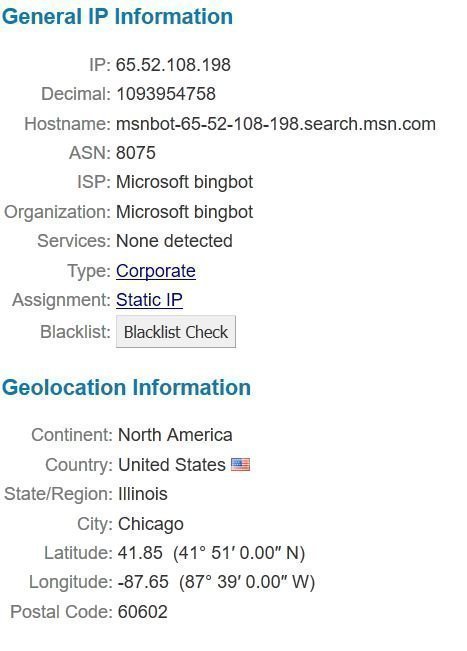Click the msnbot hostname text
The height and width of the screenshot is (651, 467).
click(x=276, y=124)
